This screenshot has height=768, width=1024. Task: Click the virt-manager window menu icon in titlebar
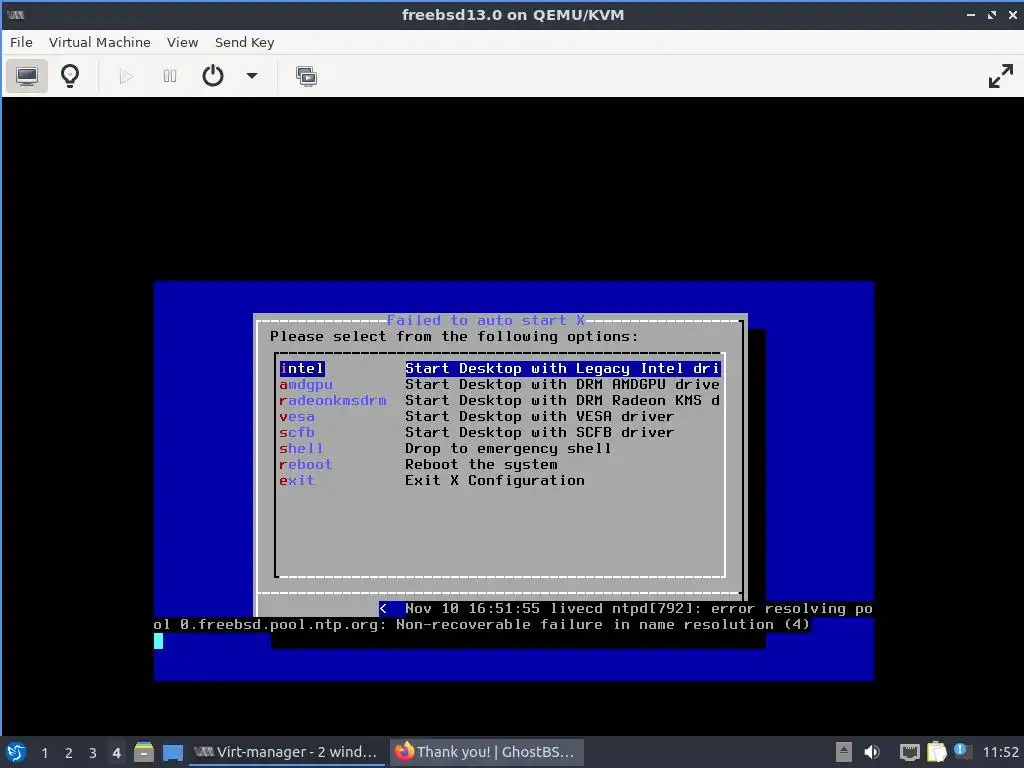coord(15,14)
